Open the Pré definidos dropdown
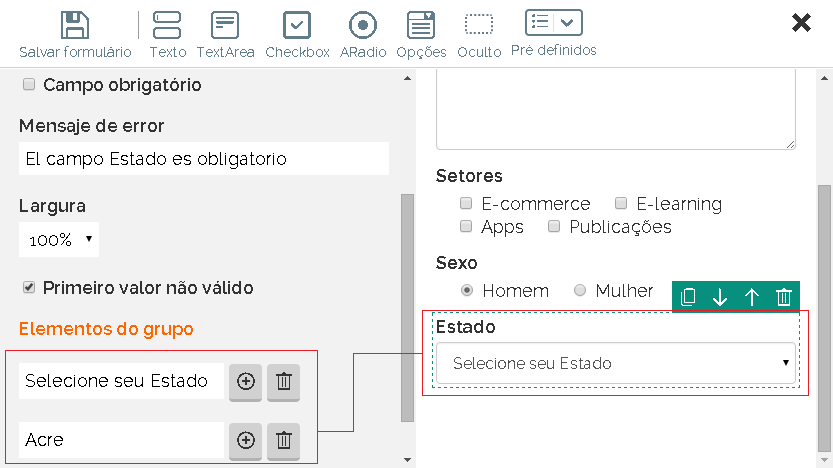This screenshot has height=468, width=833. pyautogui.click(x=553, y=22)
